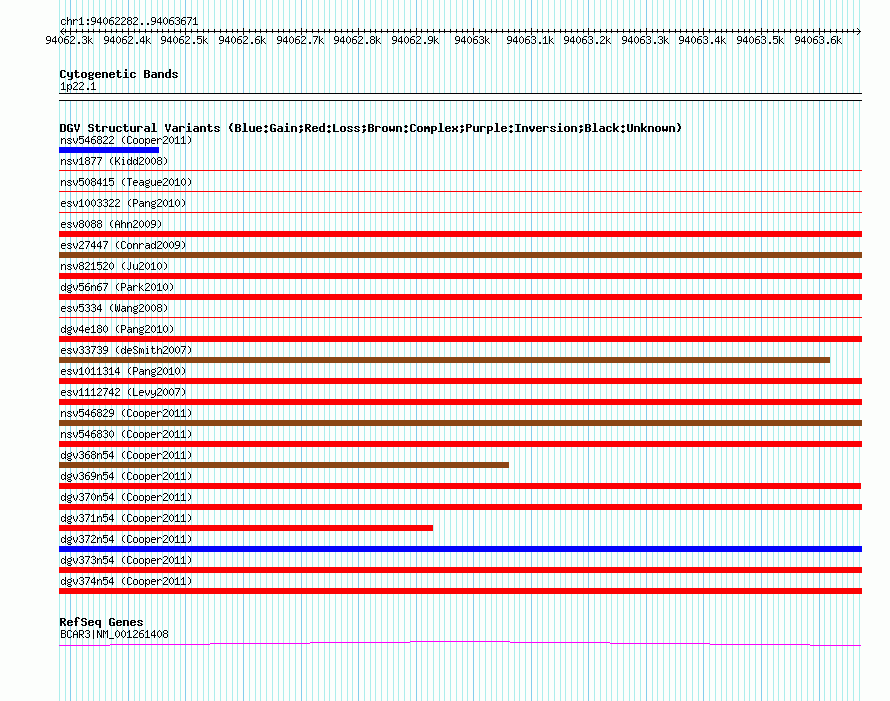Click the esv8088 (Ahn2009) label
Image resolution: width=890 pixels, height=701 pixels.
(x=111, y=224)
